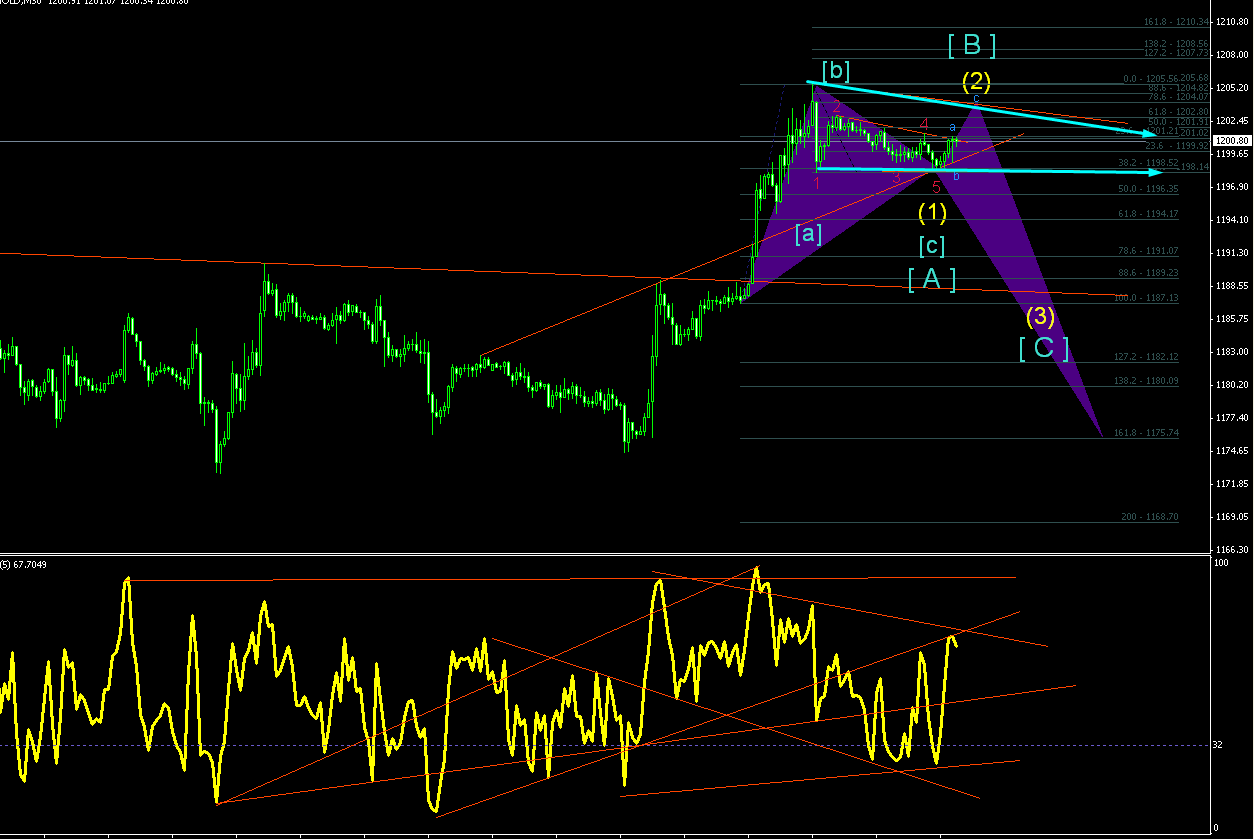
Task: Select the '[a]' label on purple triangle
Action: click(x=809, y=234)
